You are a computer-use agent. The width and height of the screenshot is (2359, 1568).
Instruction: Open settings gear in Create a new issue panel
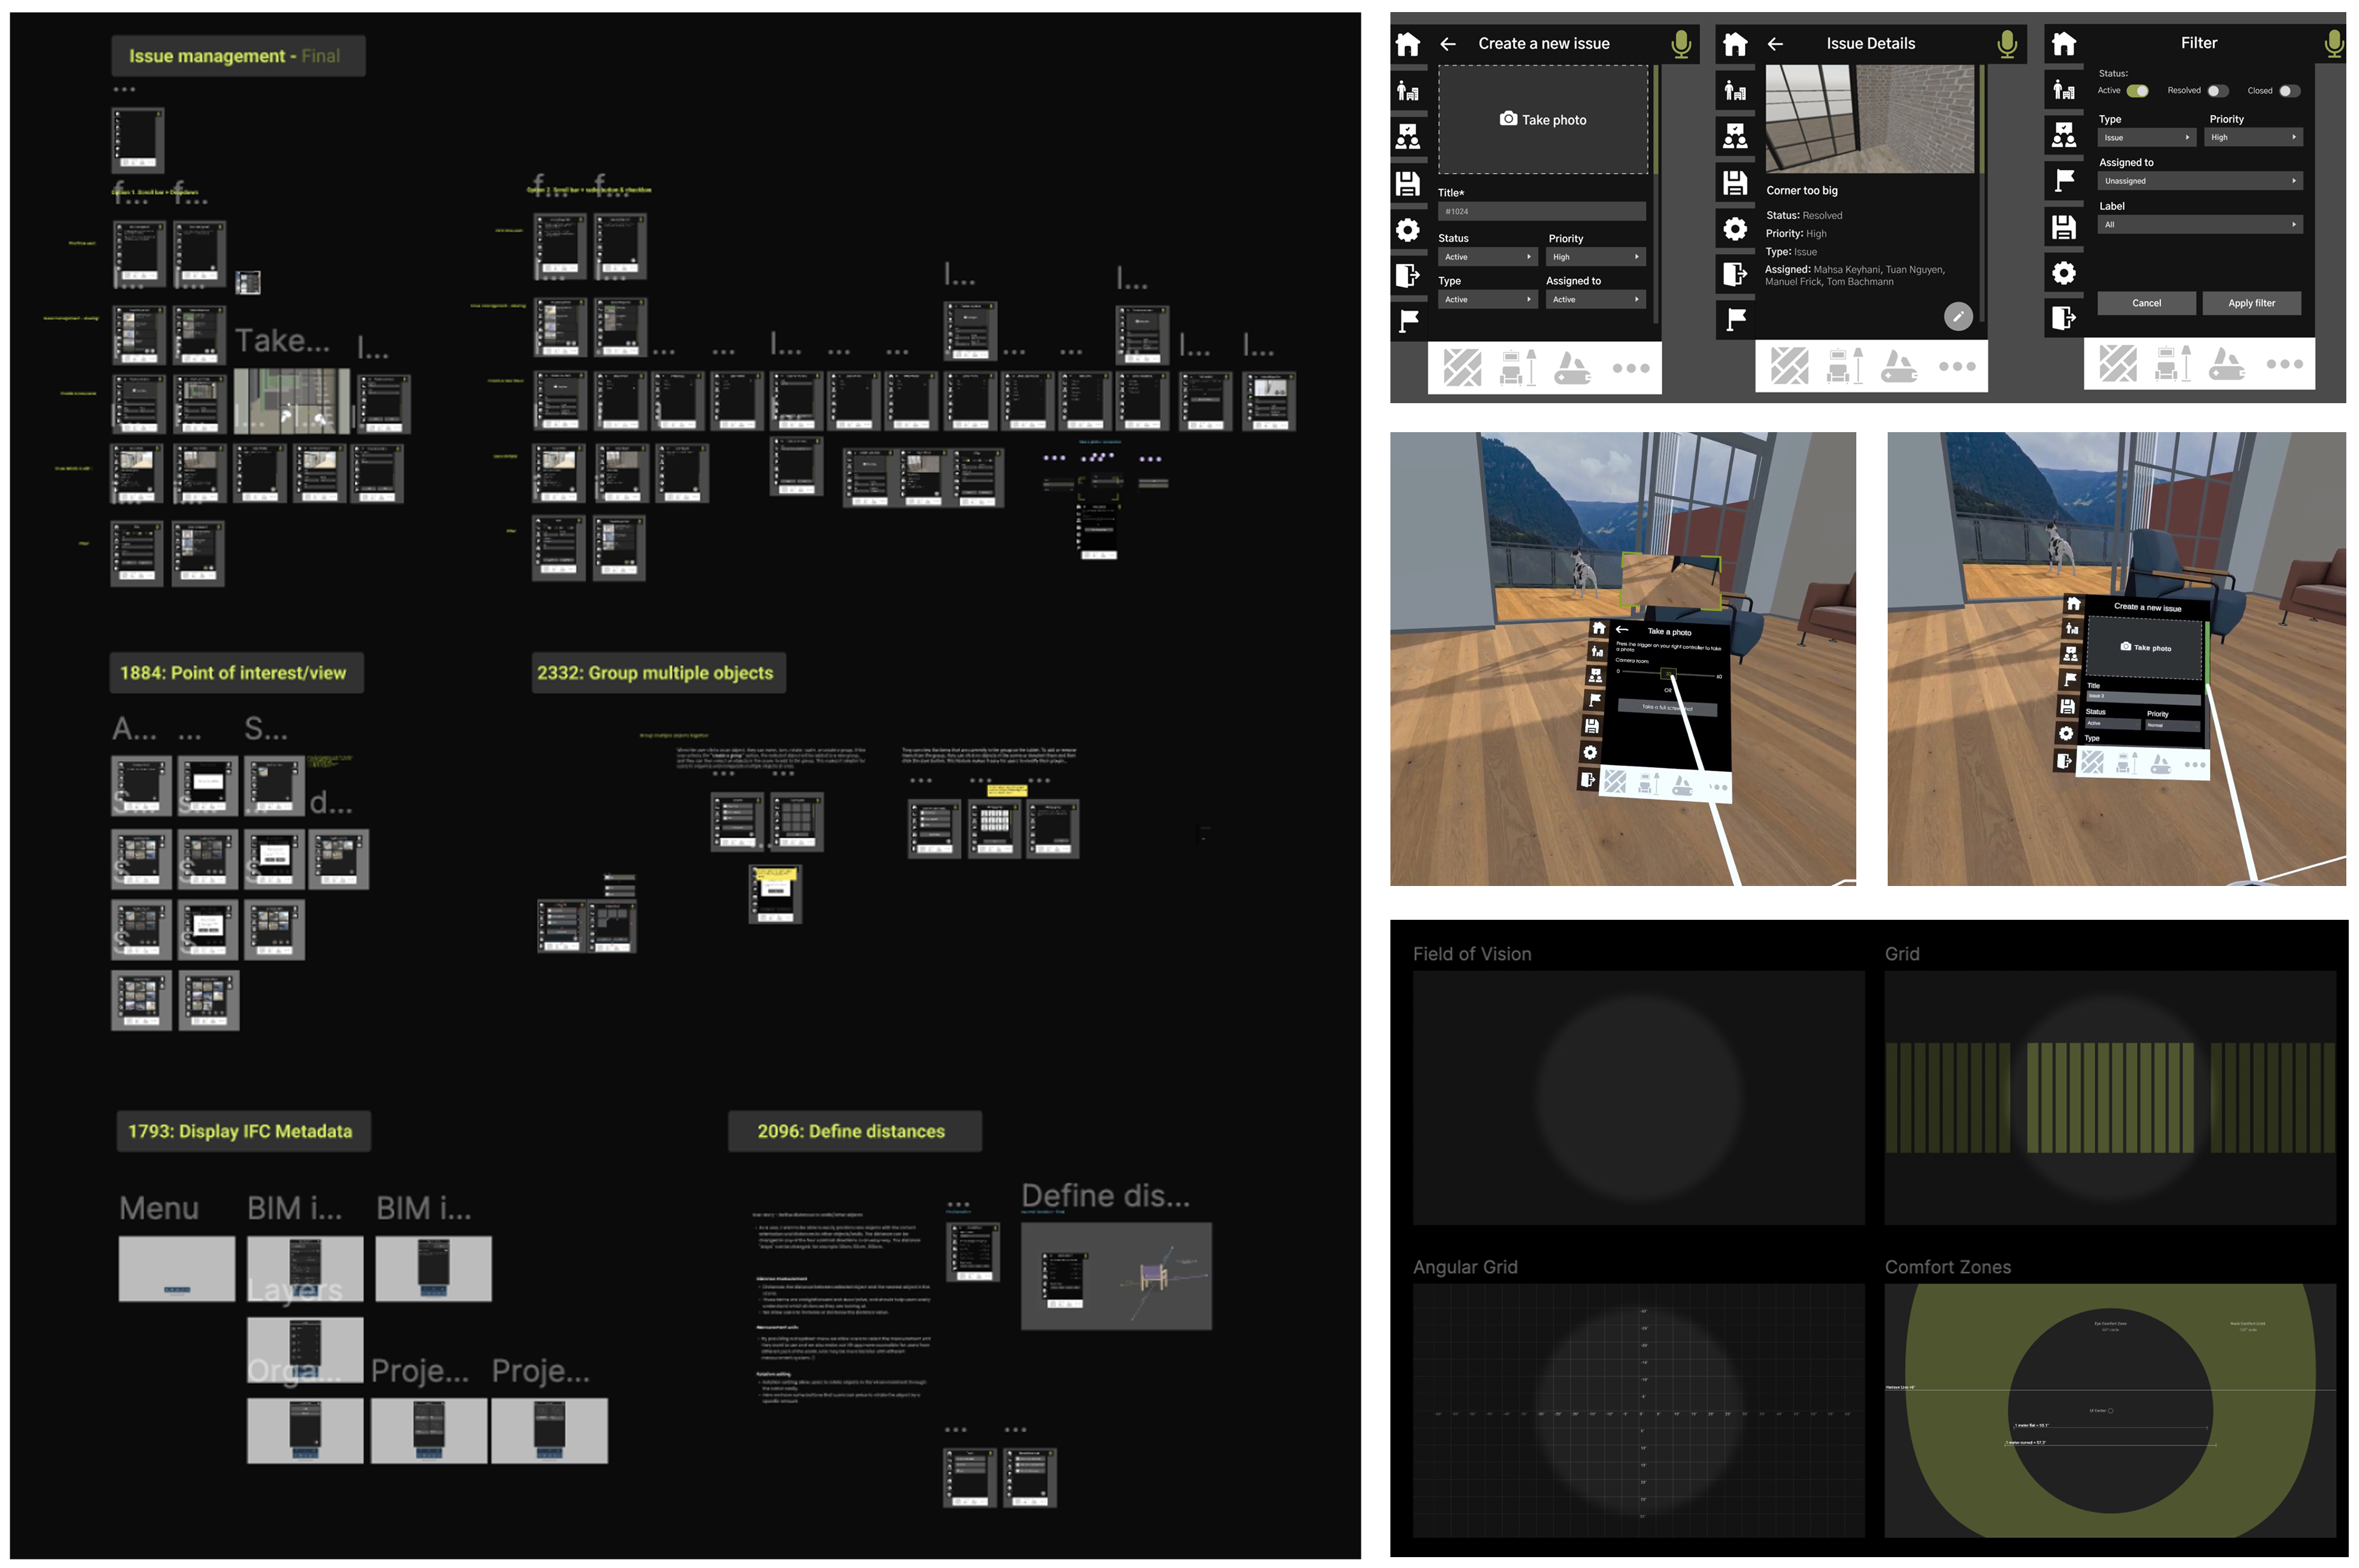[1407, 230]
